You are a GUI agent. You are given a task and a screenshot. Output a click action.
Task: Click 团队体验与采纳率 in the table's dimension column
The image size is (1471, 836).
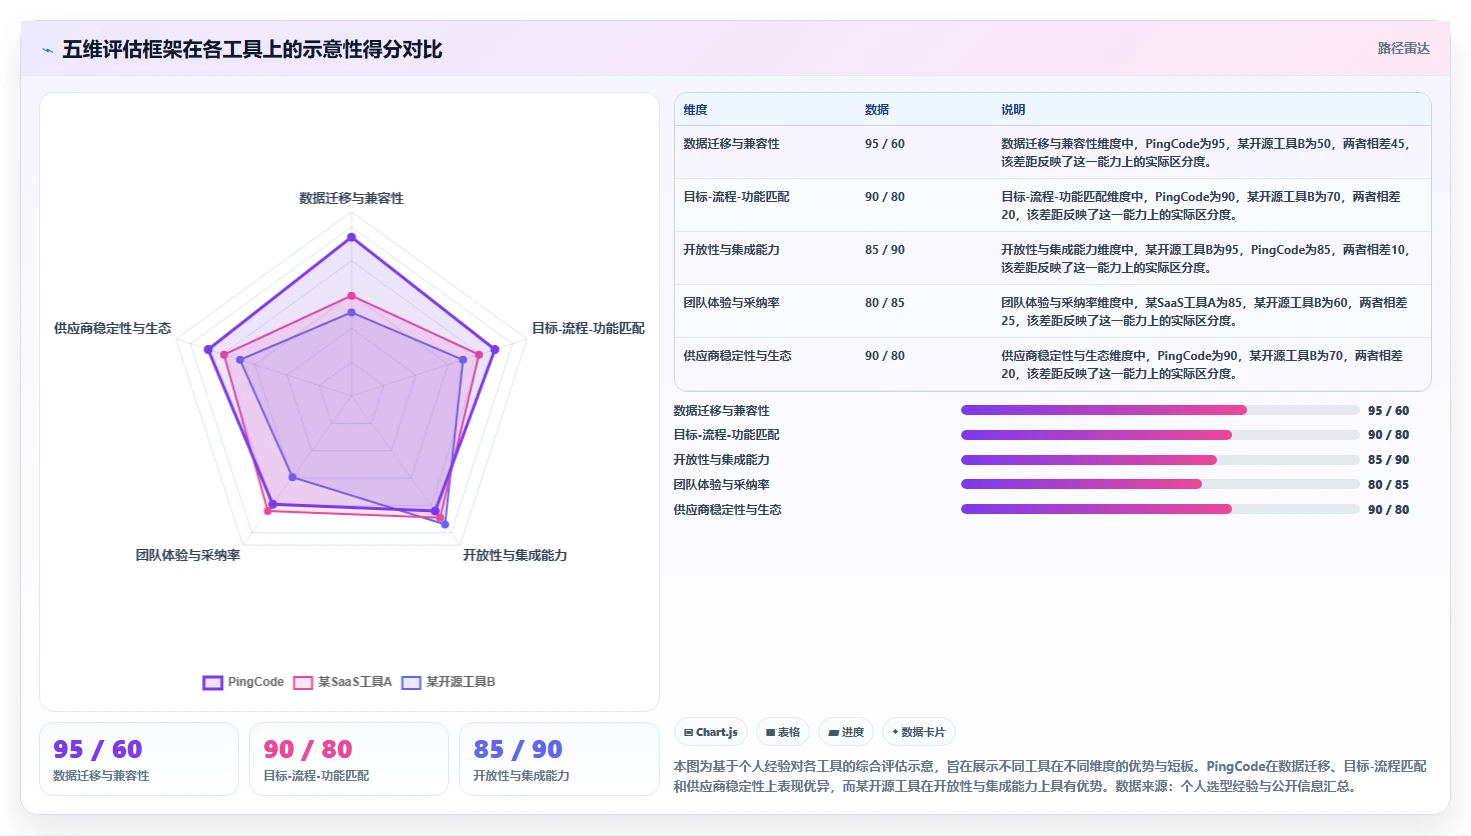click(732, 303)
